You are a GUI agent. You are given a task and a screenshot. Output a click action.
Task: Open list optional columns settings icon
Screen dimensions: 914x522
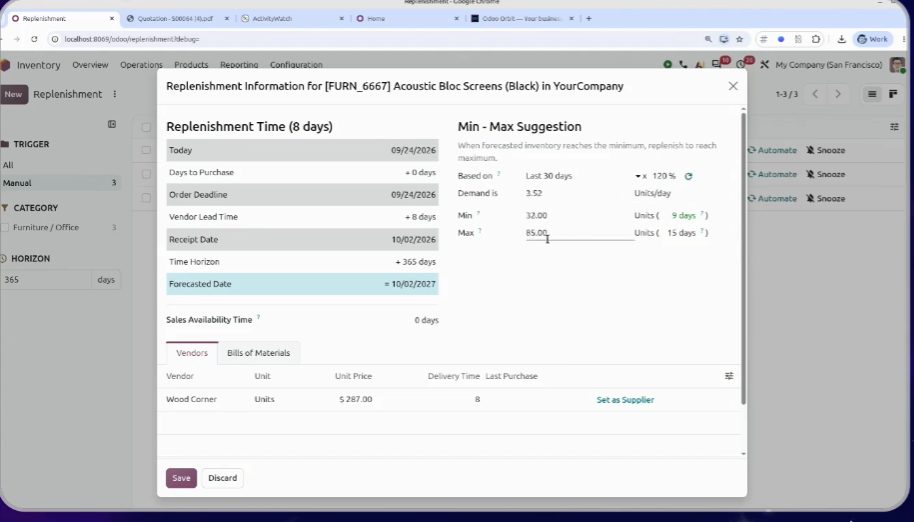[x=894, y=127]
